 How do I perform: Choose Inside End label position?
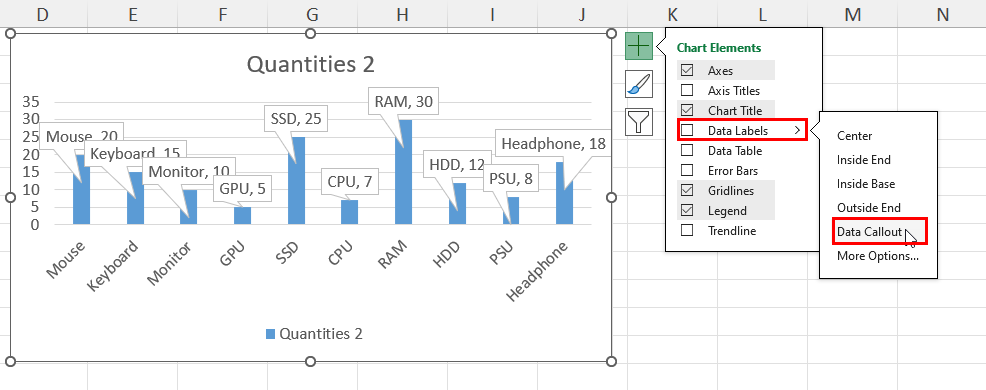(863, 160)
